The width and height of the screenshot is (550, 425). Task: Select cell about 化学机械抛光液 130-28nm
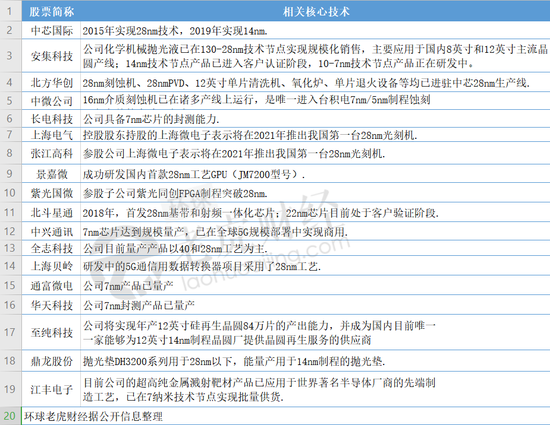(x=315, y=56)
